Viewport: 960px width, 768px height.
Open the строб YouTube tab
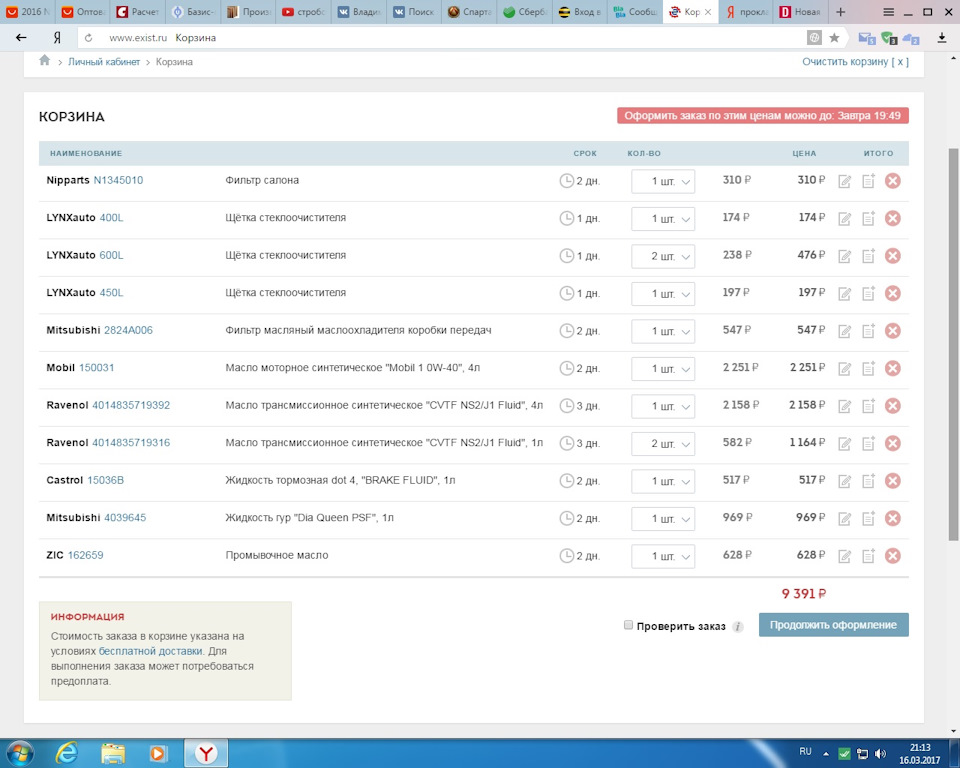point(304,12)
